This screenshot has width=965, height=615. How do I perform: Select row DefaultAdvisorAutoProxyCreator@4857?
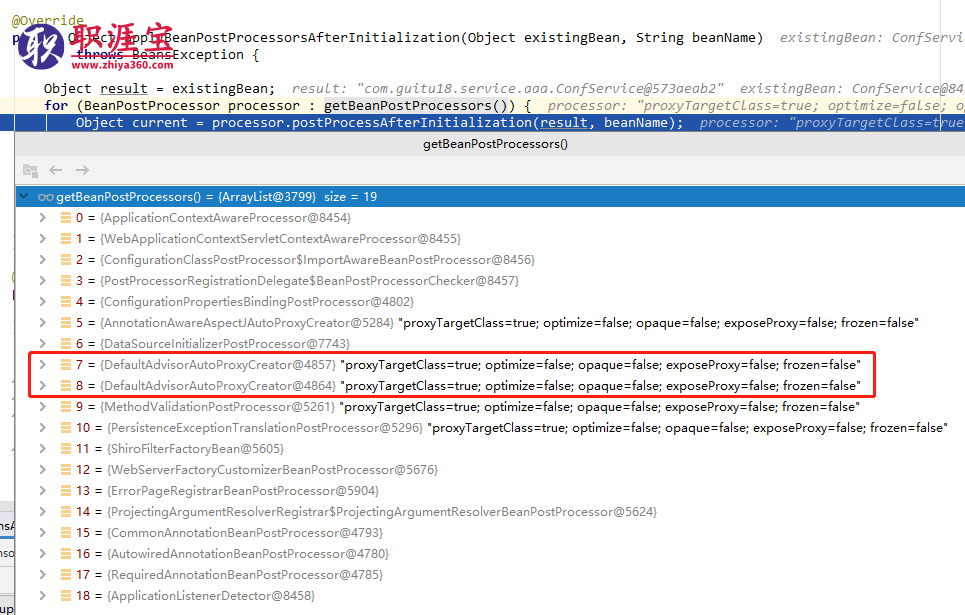(x=490, y=364)
